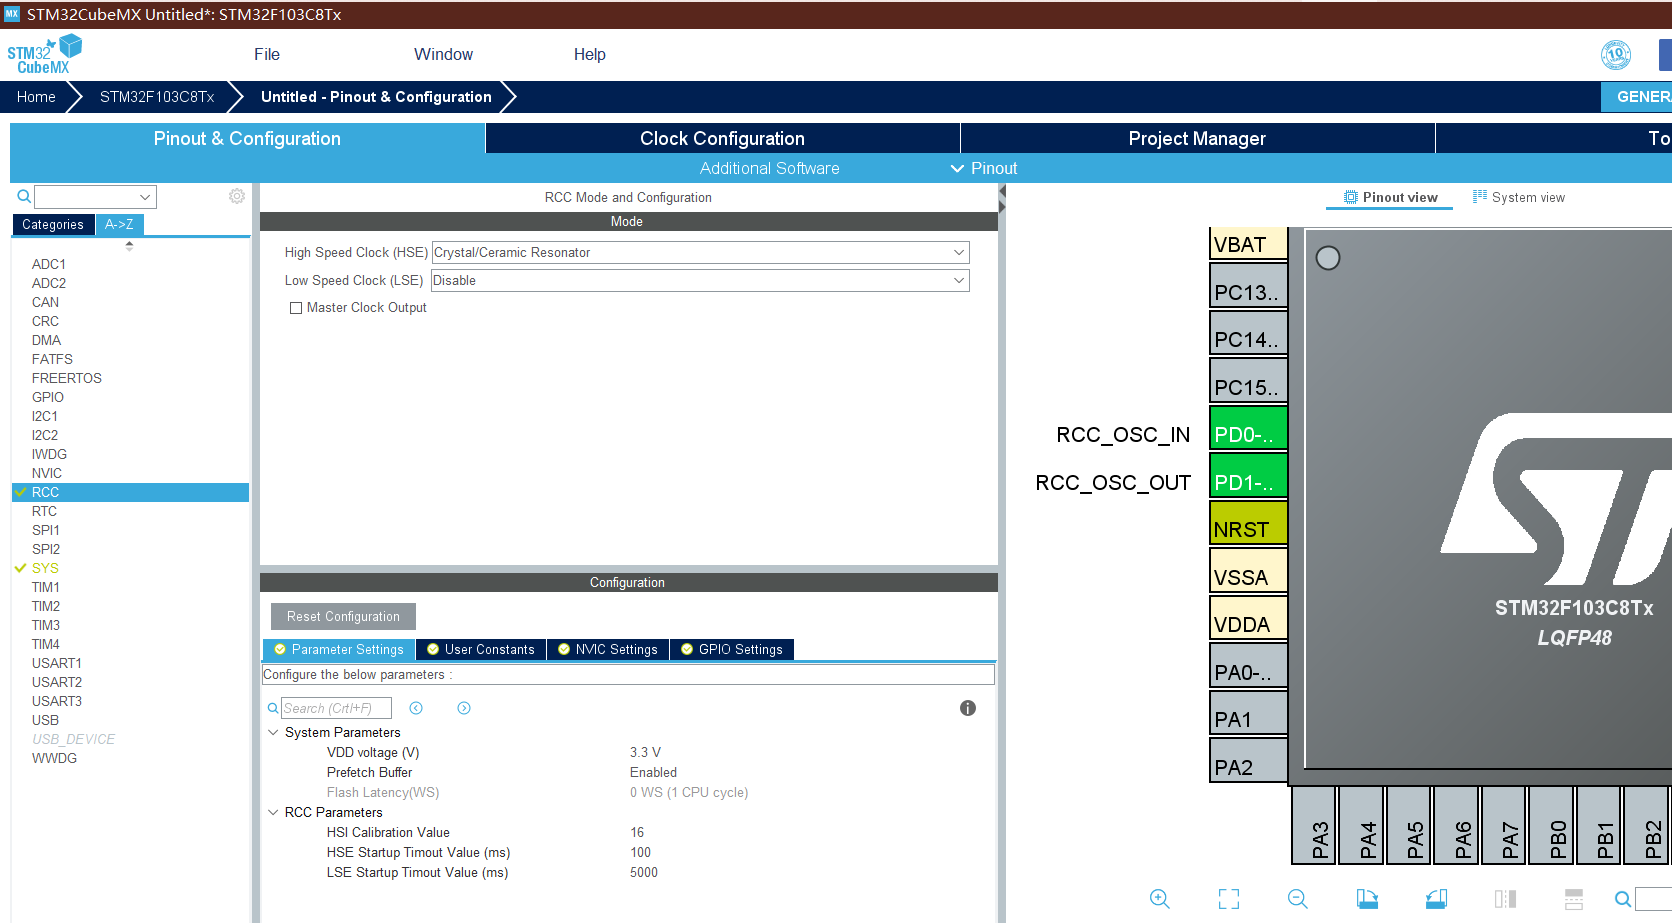
Task: Show parameter info icon
Action: click(x=968, y=708)
